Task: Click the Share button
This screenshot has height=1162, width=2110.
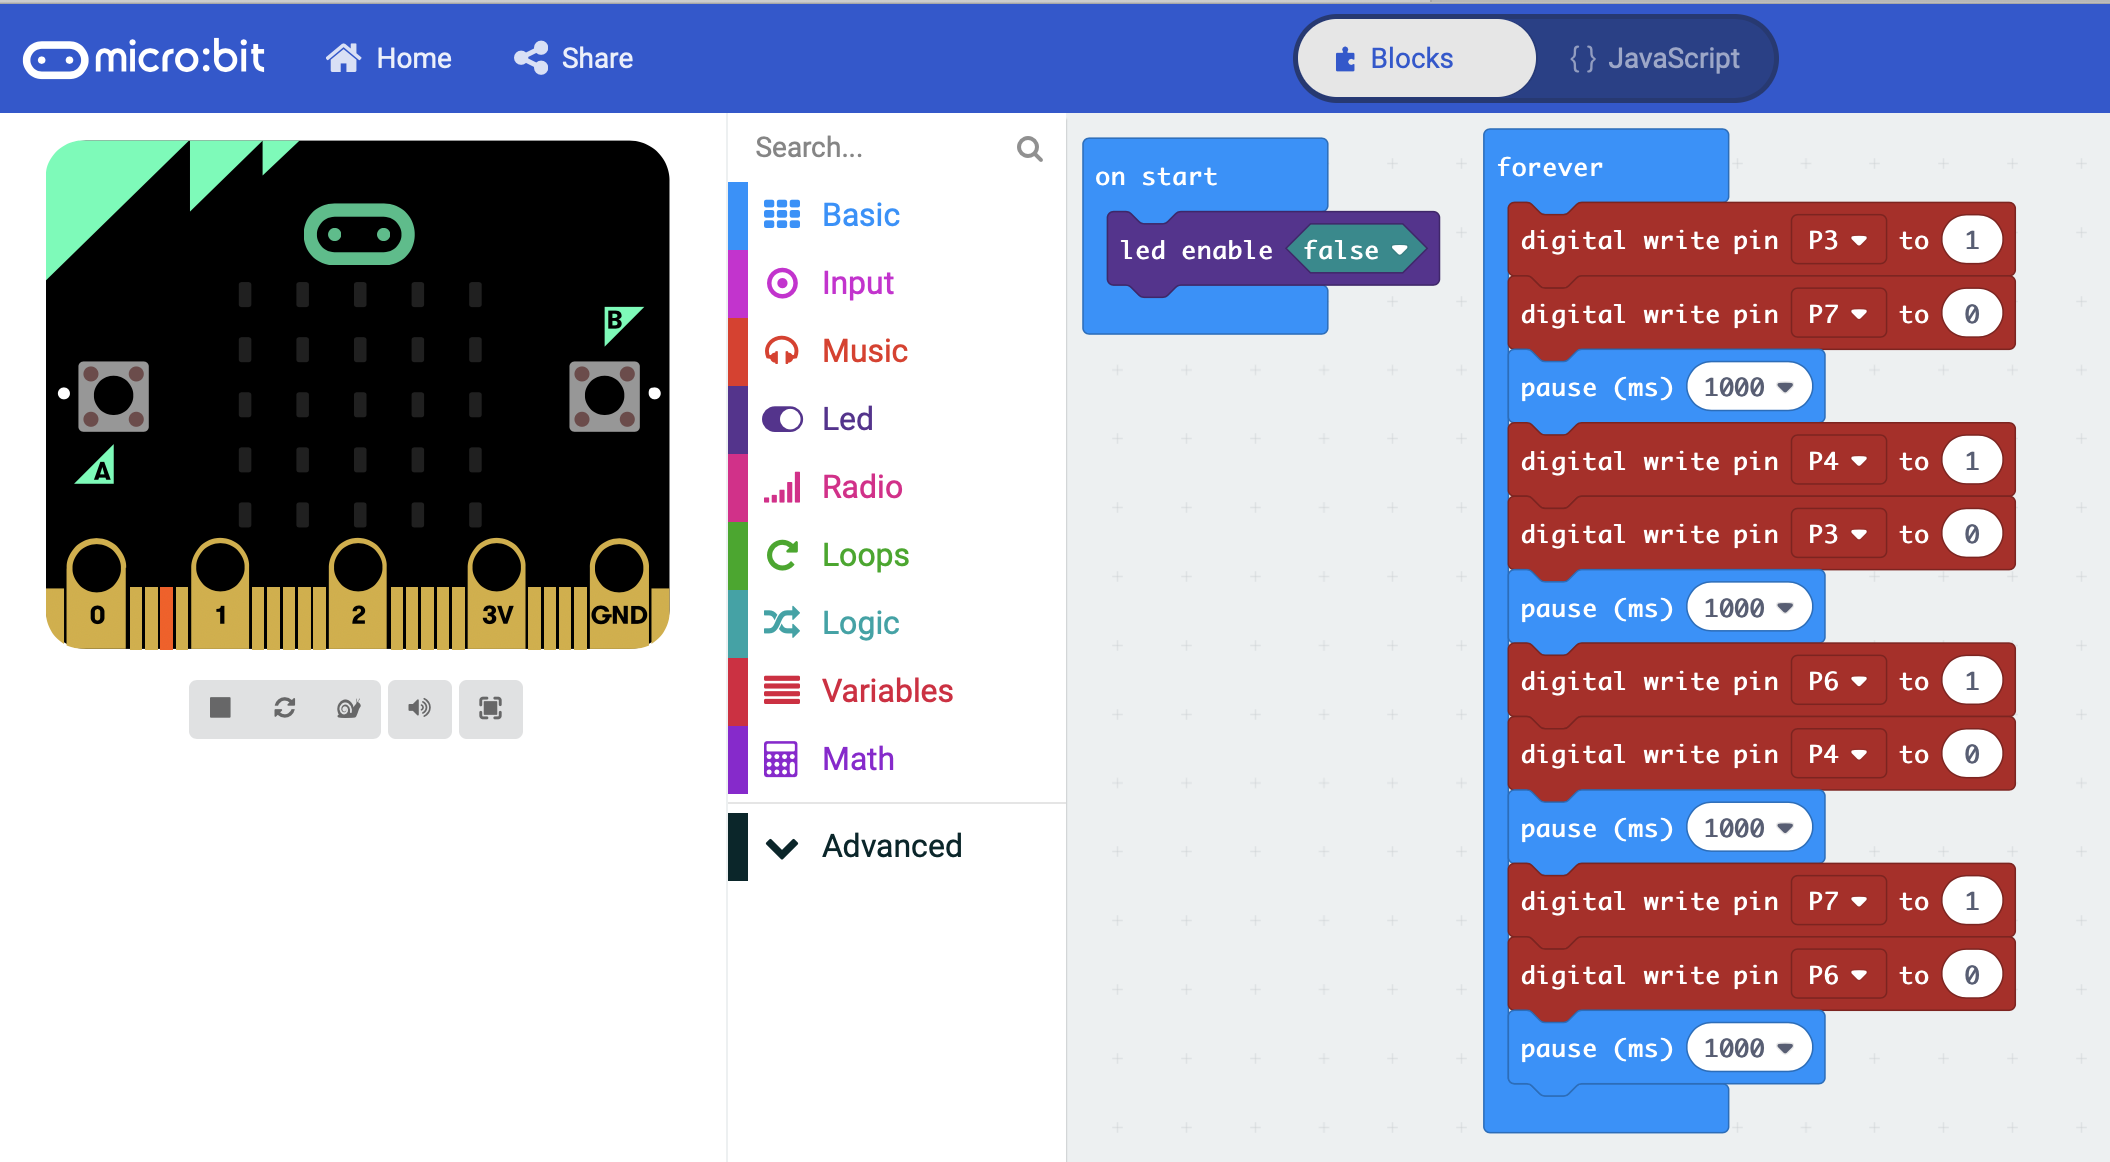Action: (574, 59)
